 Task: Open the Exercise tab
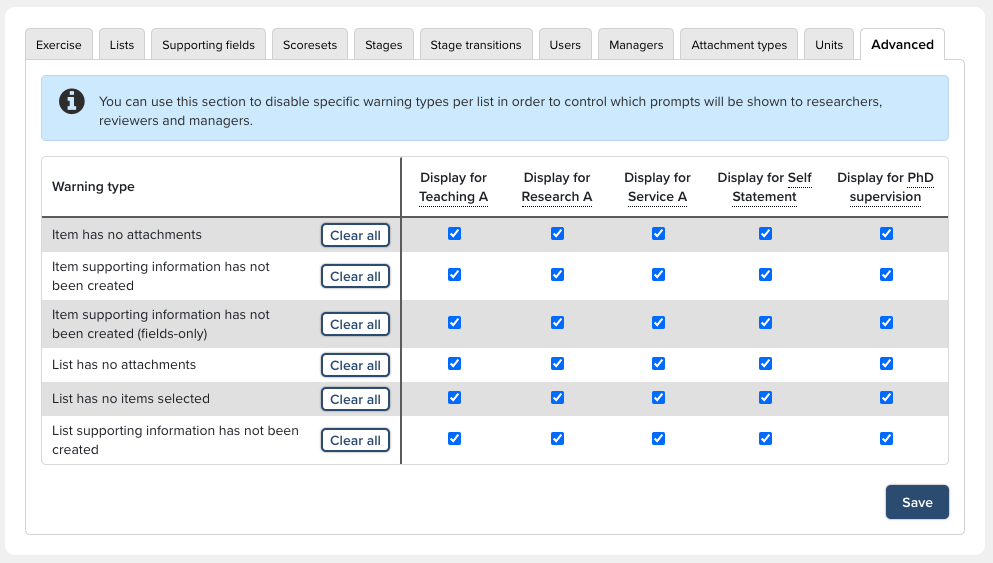click(x=59, y=45)
